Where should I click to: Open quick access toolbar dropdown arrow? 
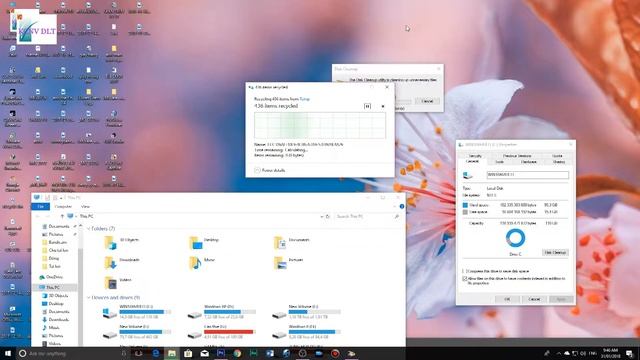62,198
